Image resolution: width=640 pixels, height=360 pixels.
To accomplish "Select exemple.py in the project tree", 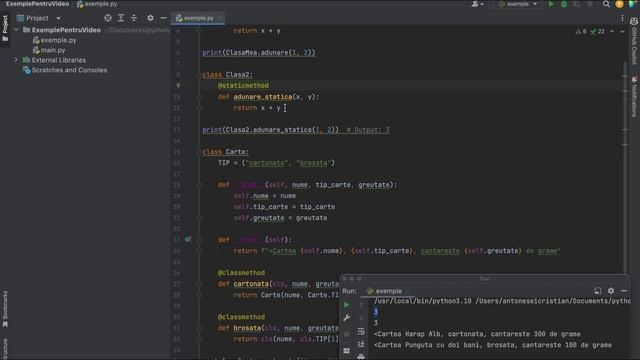I will click(x=54, y=40).
